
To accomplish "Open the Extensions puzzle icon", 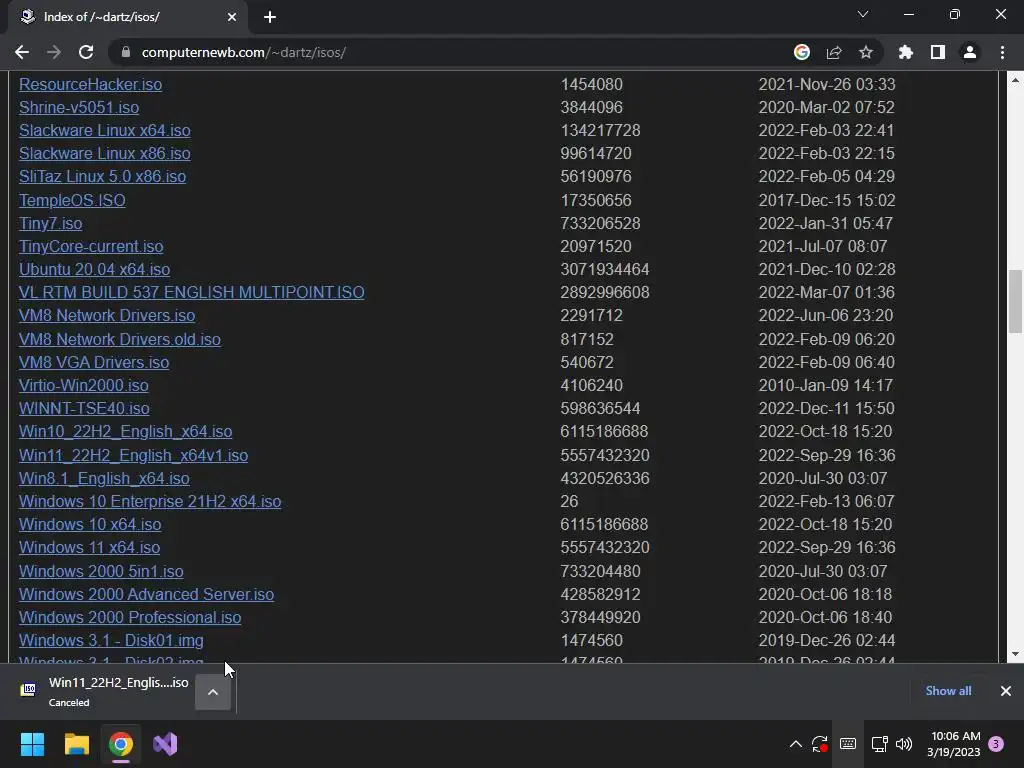I will pyautogui.click(x=906, y=52).
